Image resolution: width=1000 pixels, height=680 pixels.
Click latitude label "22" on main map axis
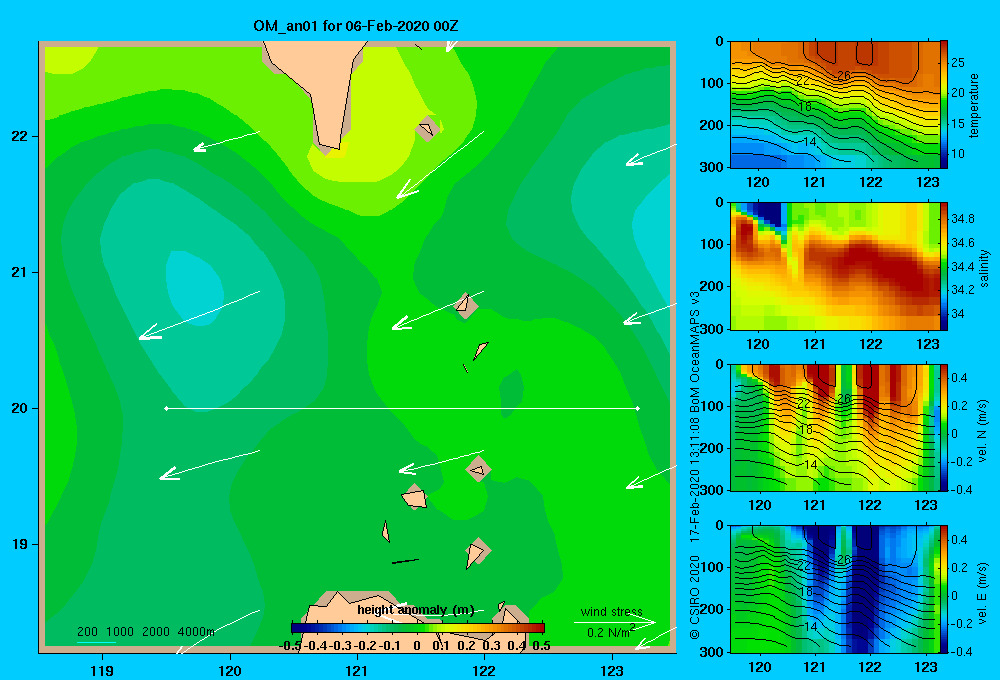point(20,137)
